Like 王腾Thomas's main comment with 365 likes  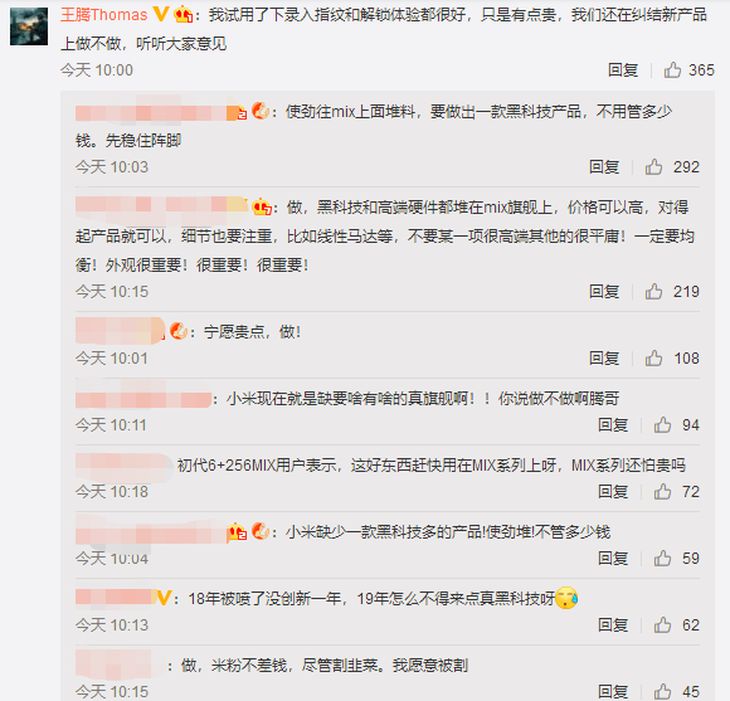click(672, 70)
